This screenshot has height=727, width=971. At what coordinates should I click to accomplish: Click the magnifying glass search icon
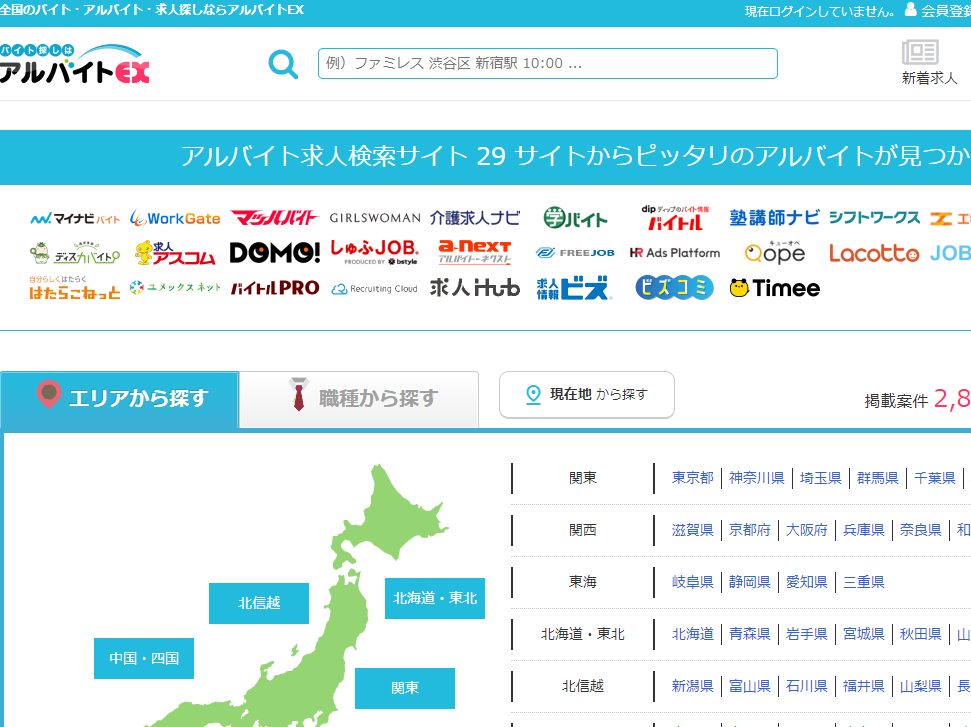coord(283,64)
